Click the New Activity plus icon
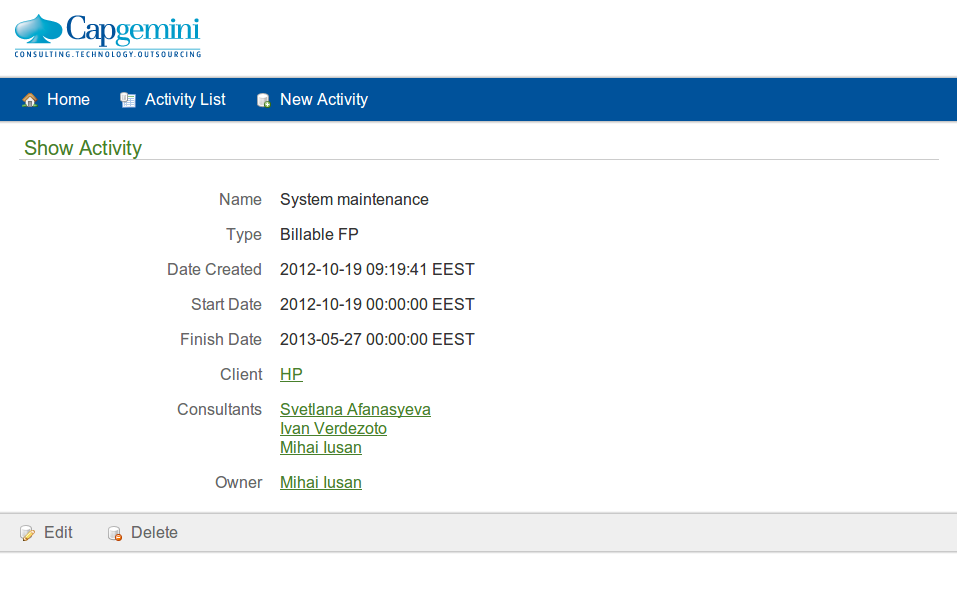 (x=263, y=100)
